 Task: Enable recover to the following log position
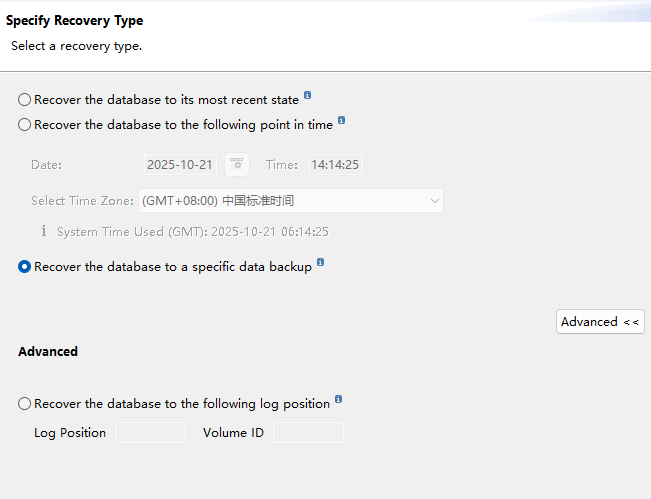coord(24,404)
